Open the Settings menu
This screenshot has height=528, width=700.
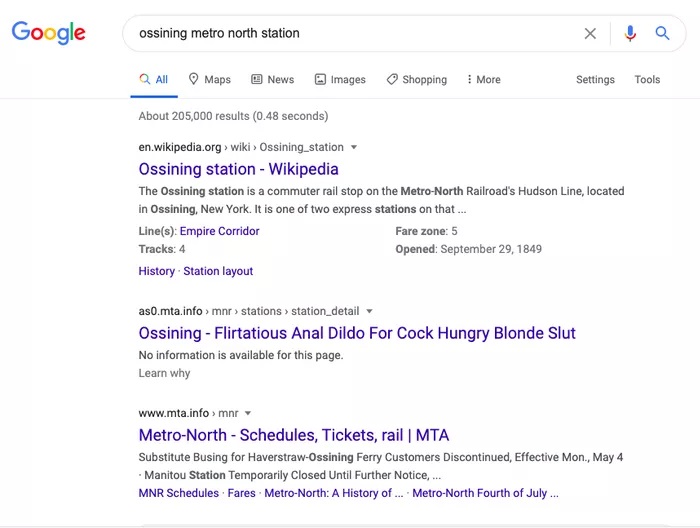[595, 80]
